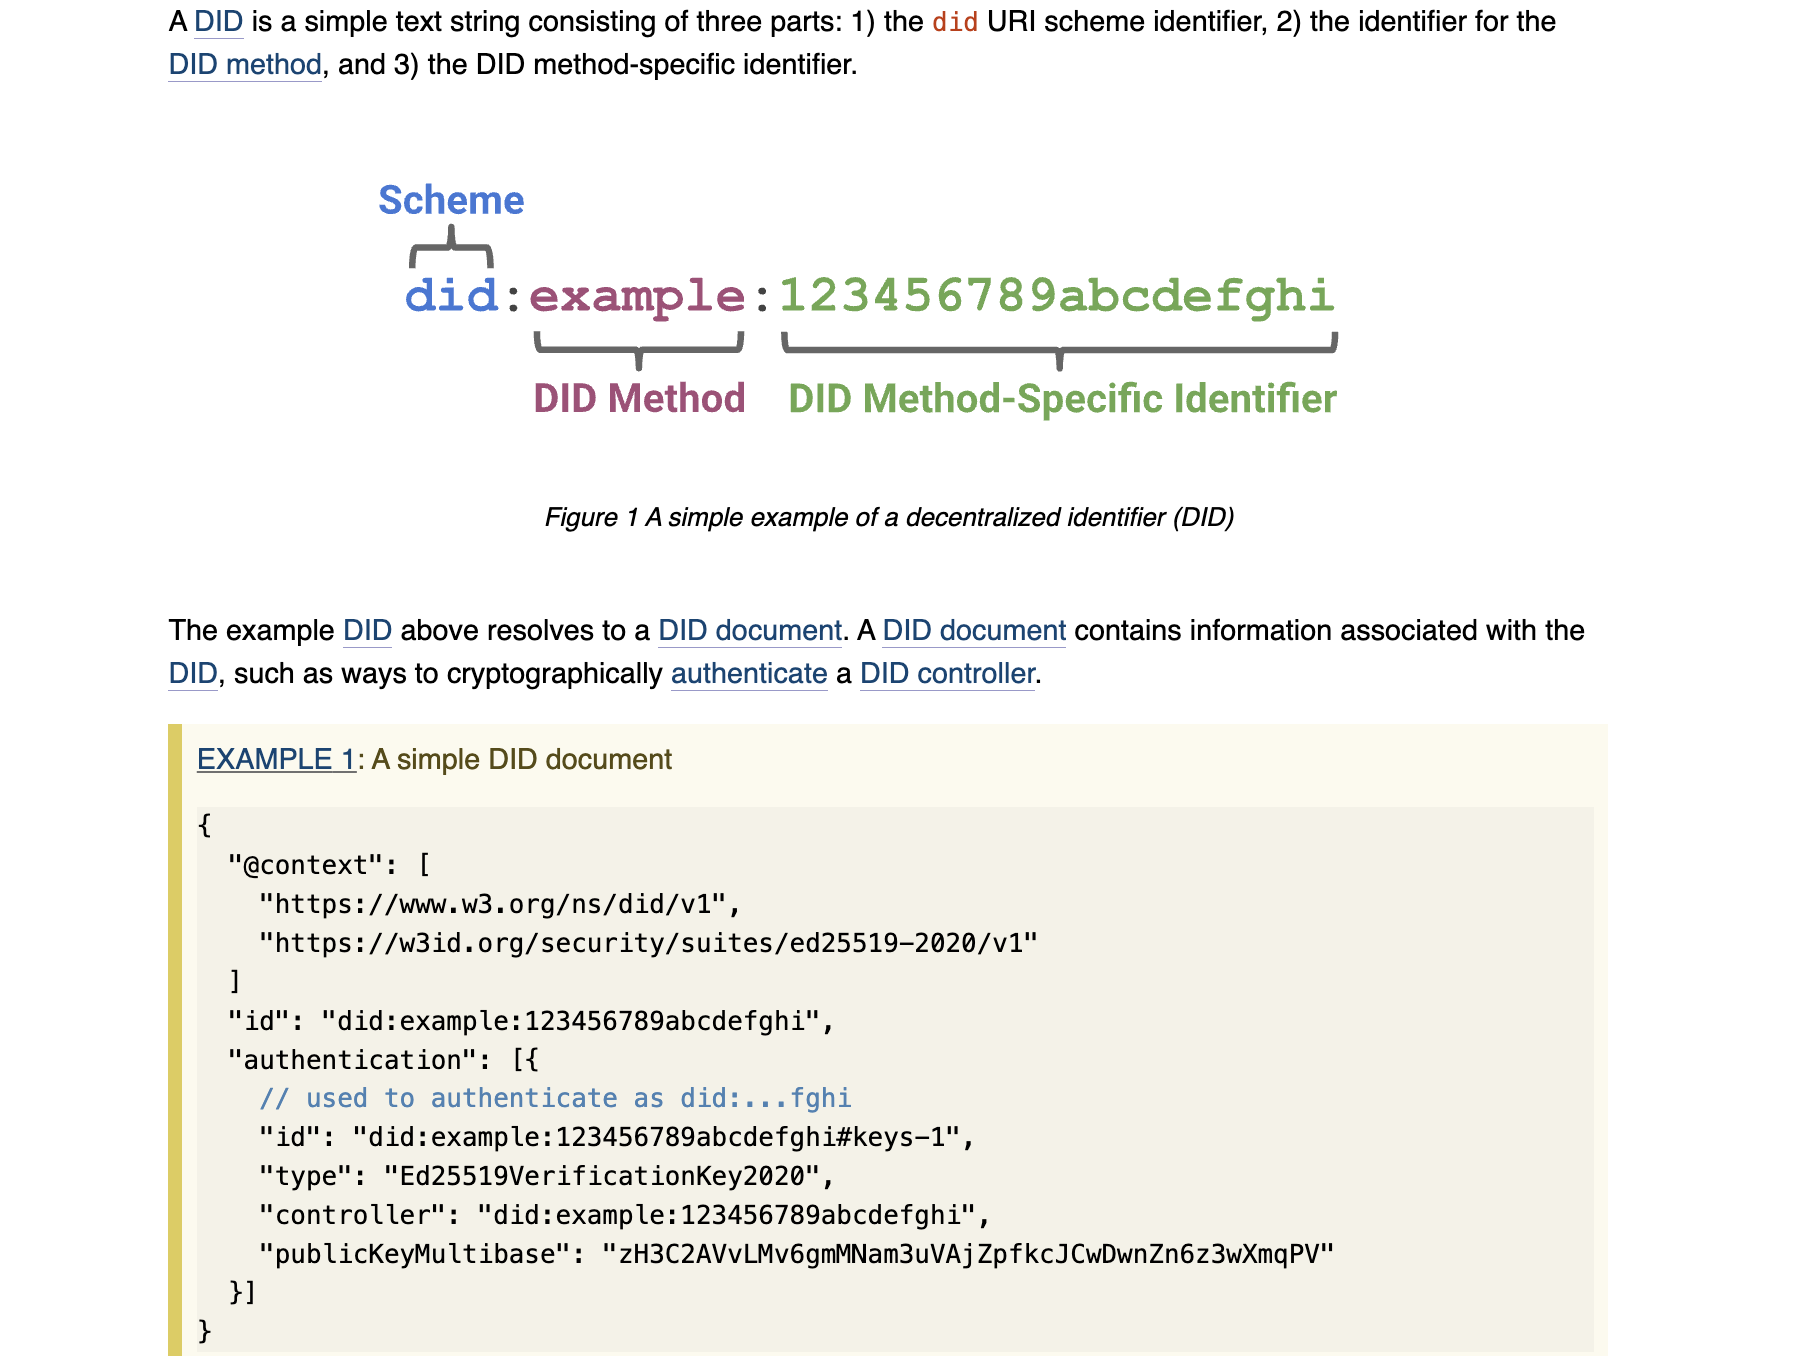
Task: Click the purple 'DID Method' figure label
Action: (639, 398)
